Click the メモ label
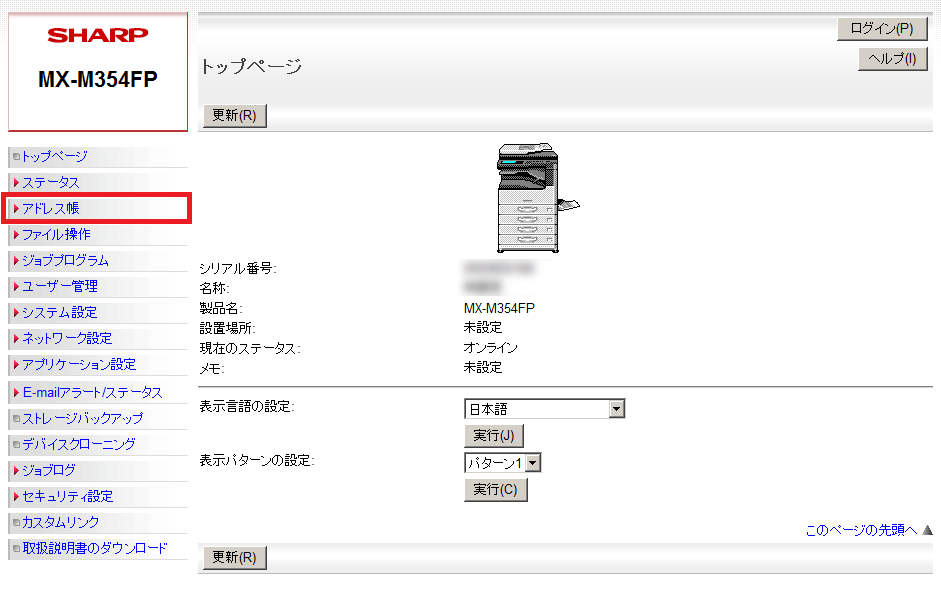 (x=212, y=368)
